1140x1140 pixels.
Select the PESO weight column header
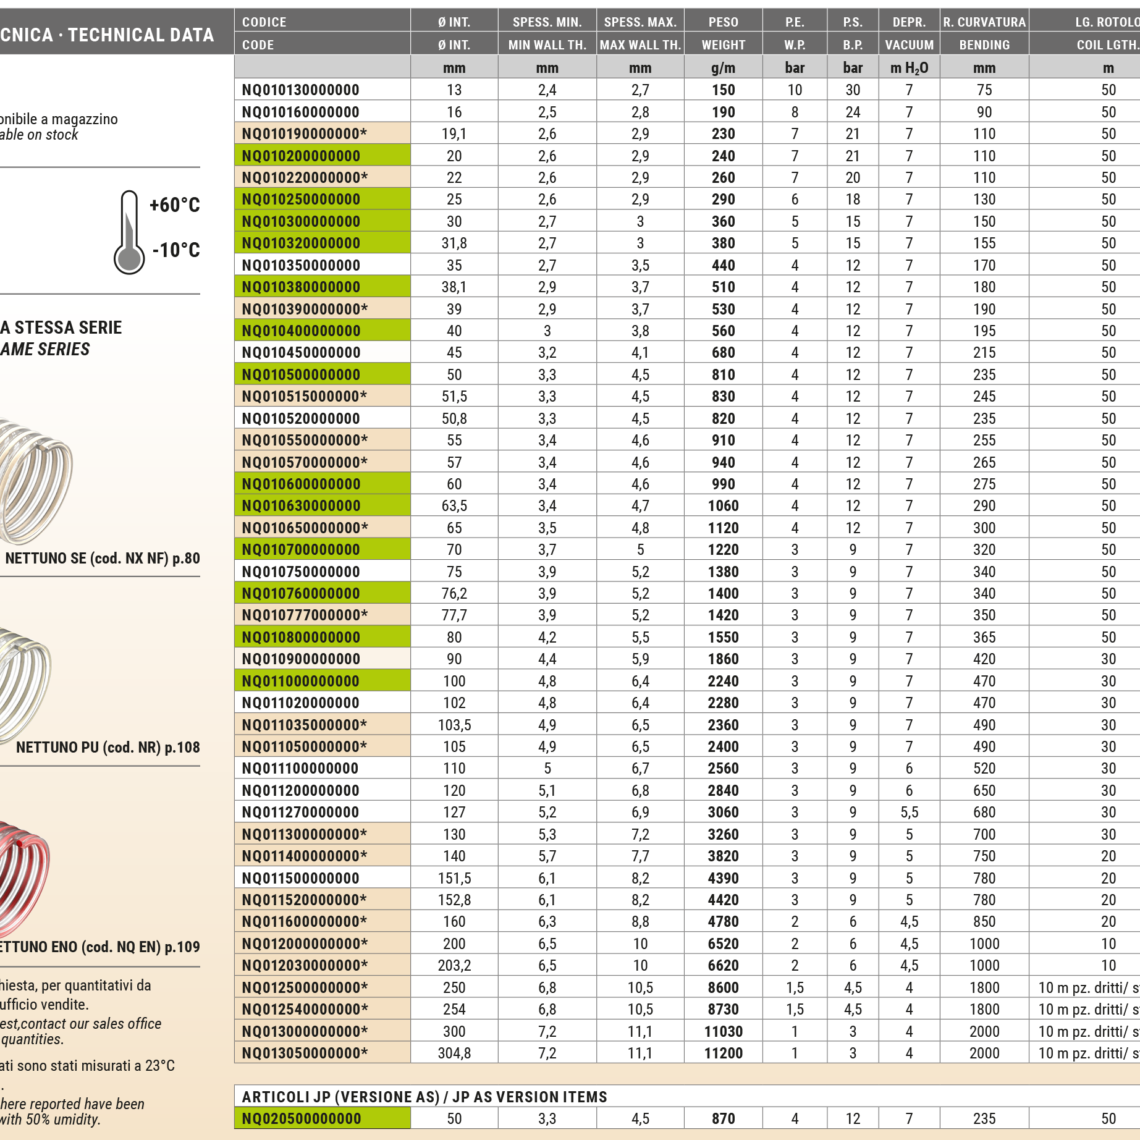coord(723,21)
